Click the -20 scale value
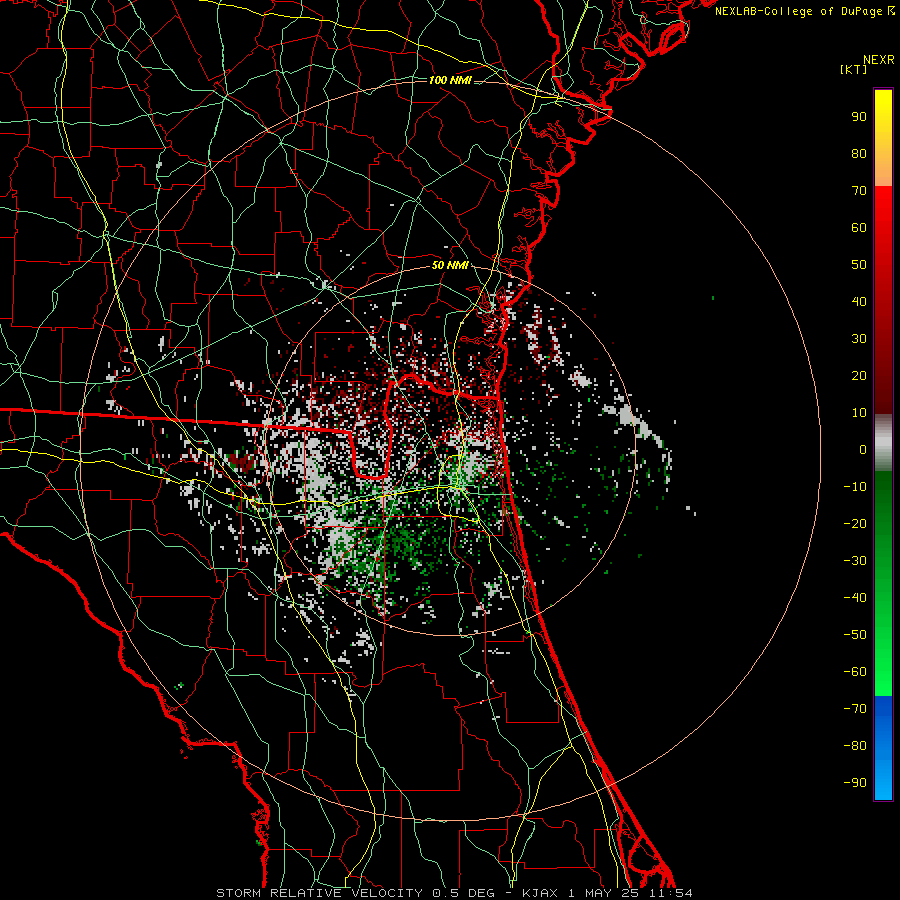The width and height of the screenshot is (900, 900). coord(855,524)
